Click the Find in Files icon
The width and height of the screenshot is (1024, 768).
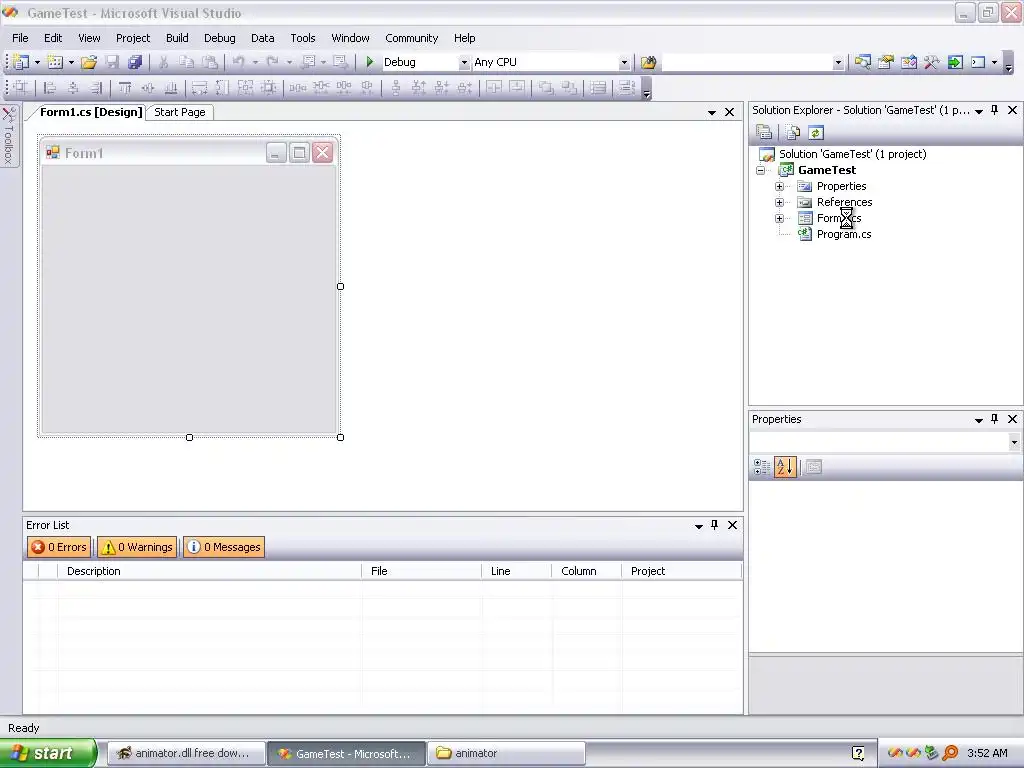click(x=648, y=62)
